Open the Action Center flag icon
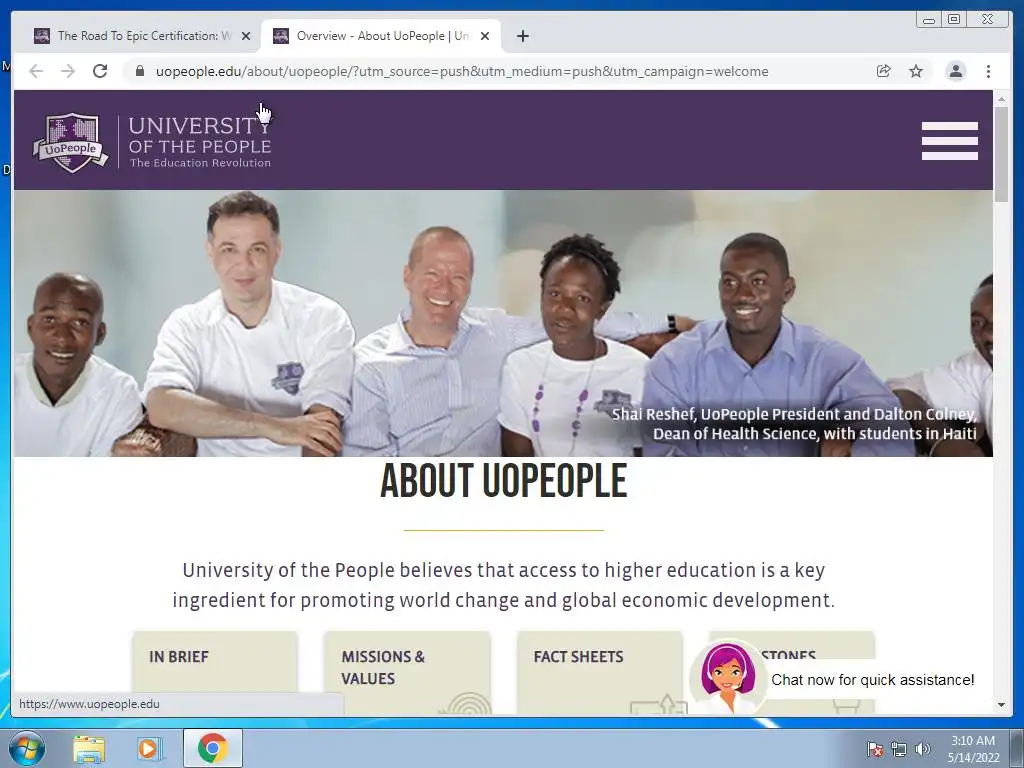This screenshot has height=768, width=1024. click(874, 749)
